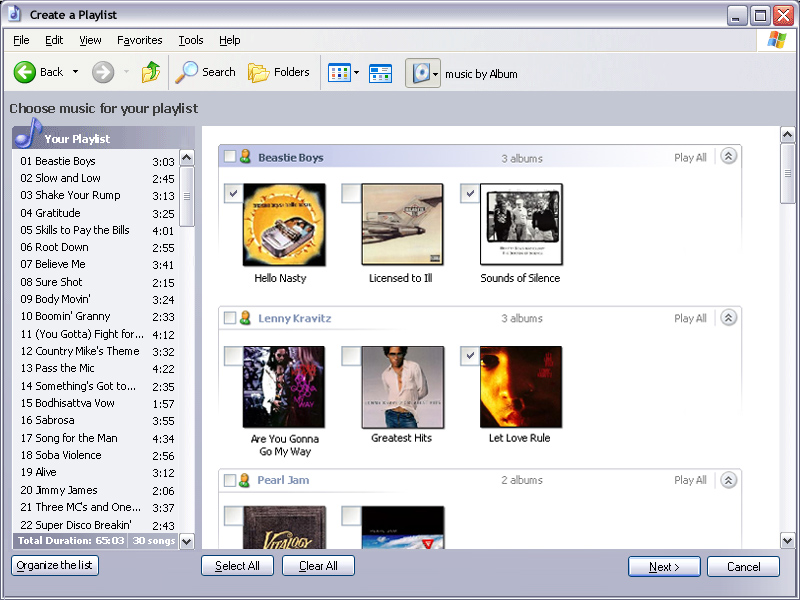
Task: Click the playlist scroll up arrow
Action: (x=187, y=158)
